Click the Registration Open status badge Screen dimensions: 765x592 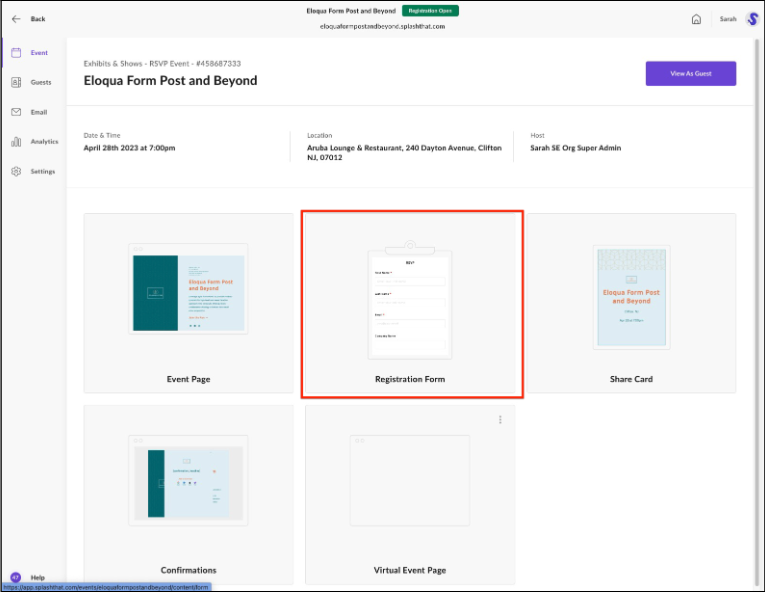(430, 11)
